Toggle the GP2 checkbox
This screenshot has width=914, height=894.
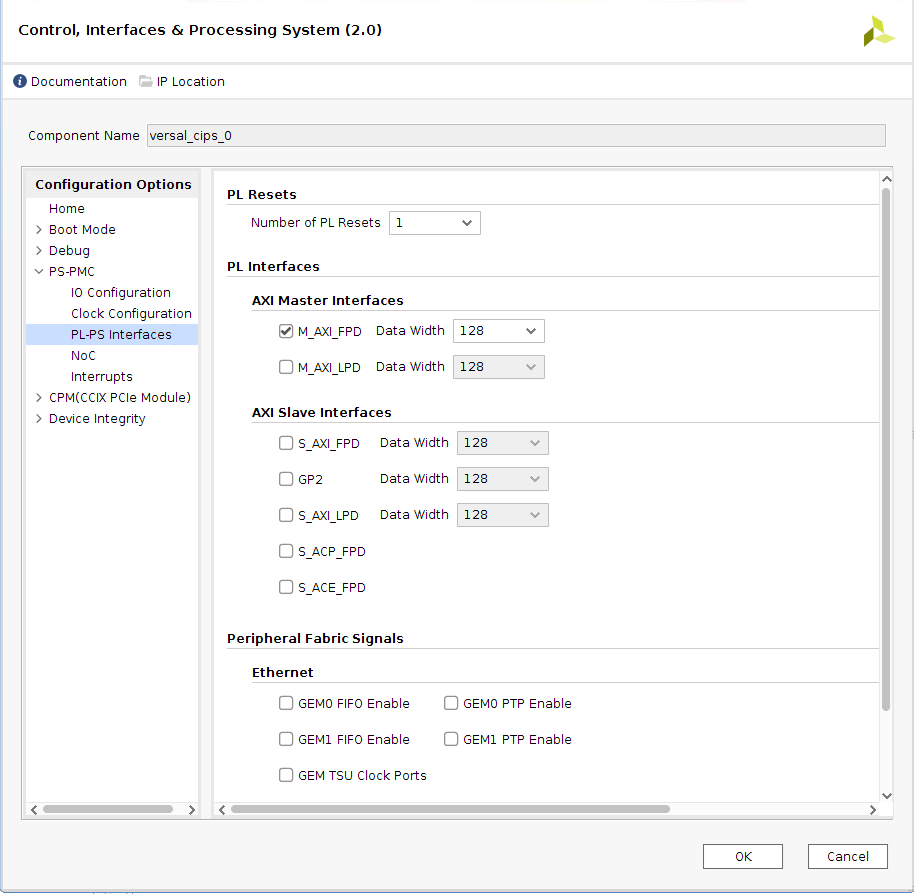point(286,479)
